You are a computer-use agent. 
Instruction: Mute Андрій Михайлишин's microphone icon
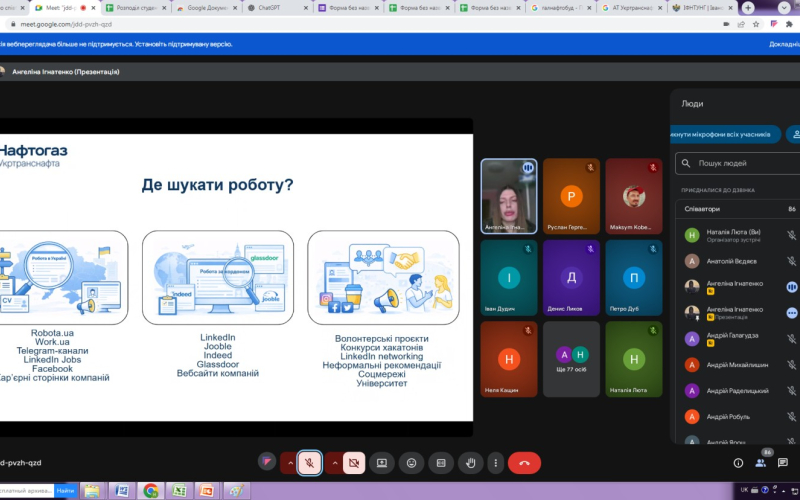click(791, 365)
